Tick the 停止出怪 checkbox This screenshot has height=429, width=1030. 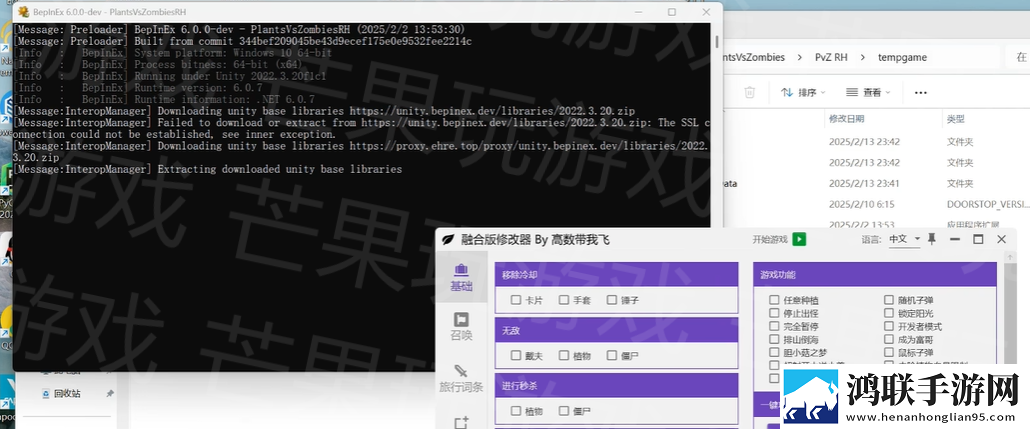tap(774, 313)
